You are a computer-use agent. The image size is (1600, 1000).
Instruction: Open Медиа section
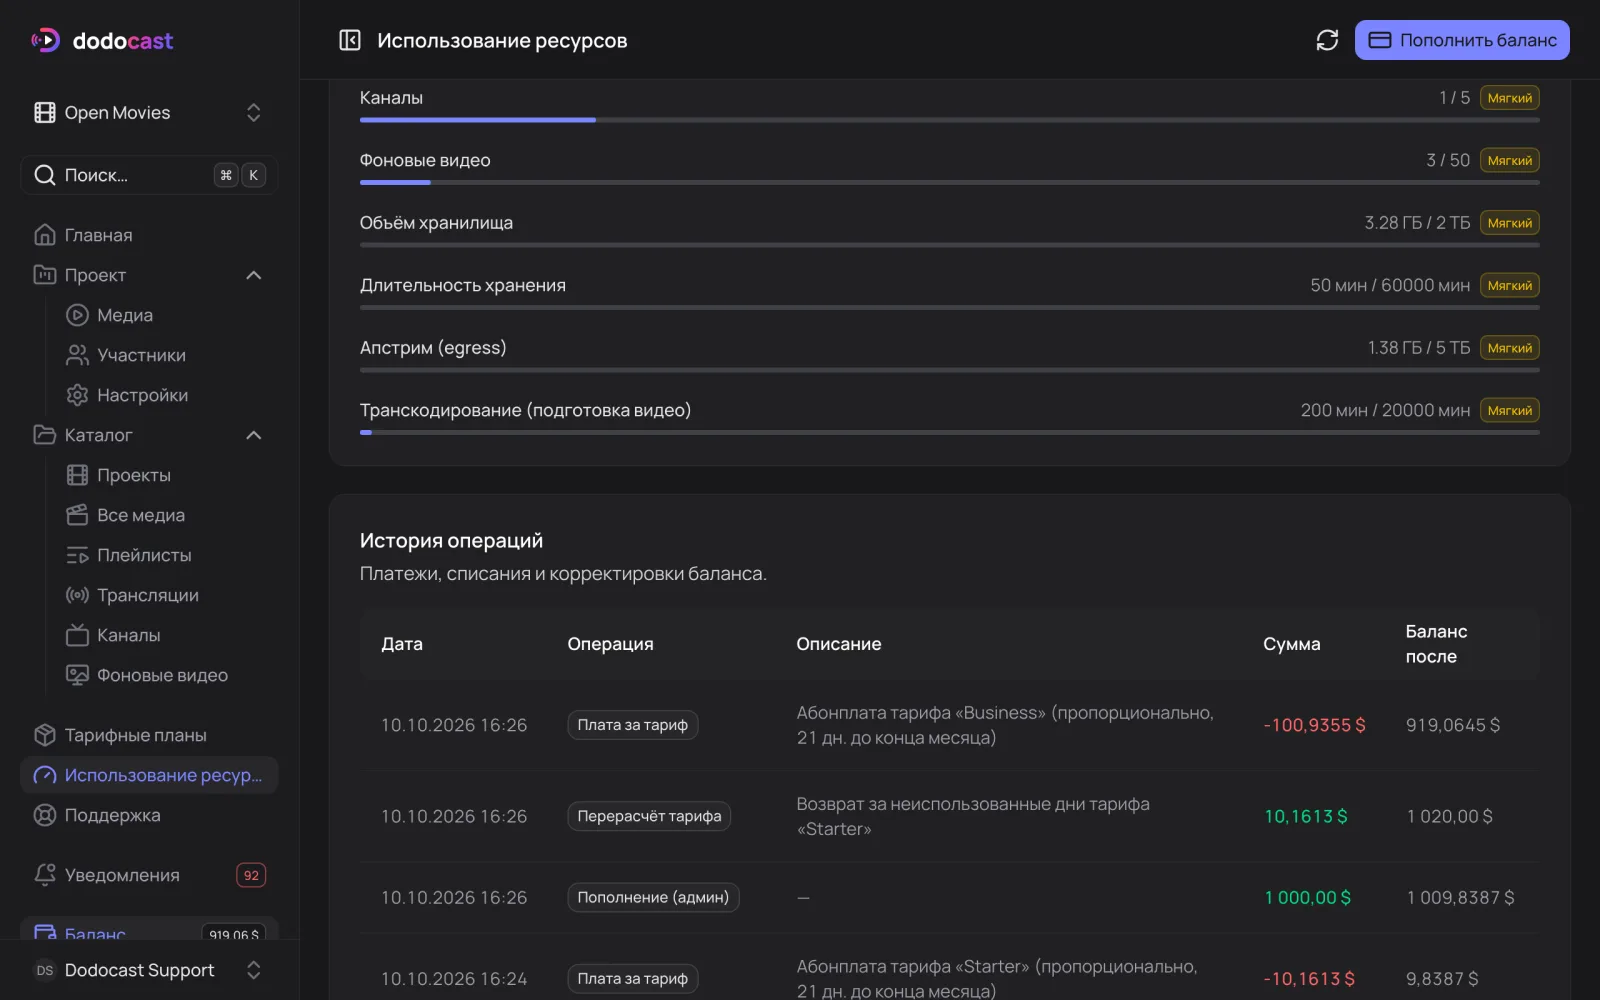click(x=165, y=315)
